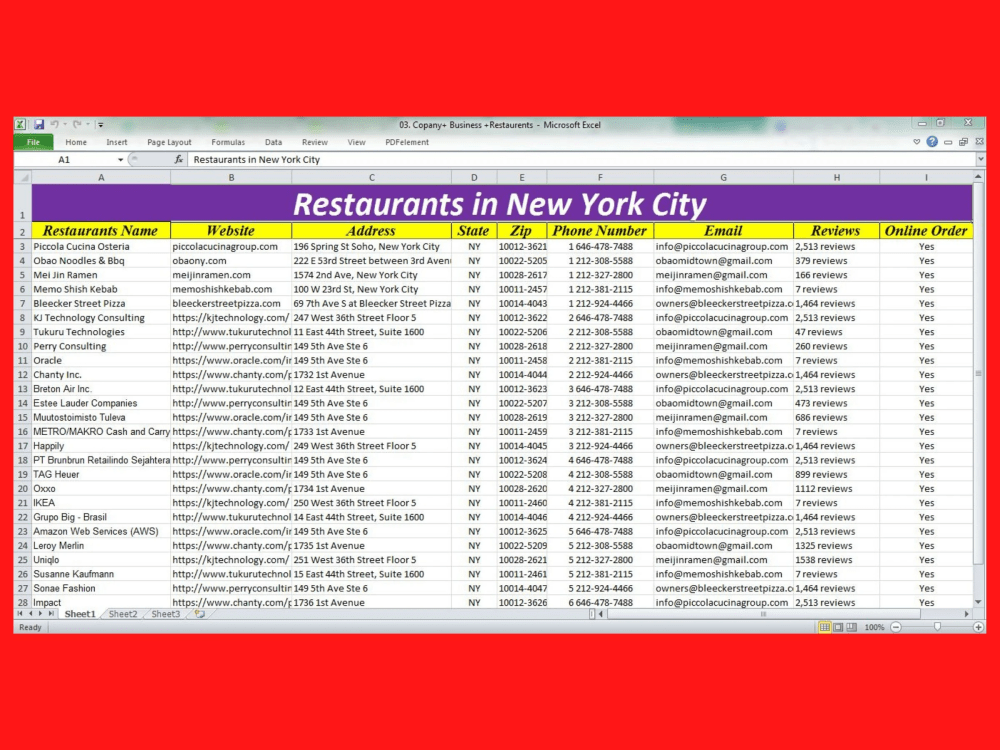
Task: Open the Formulas ribbon tab
Action: tap(228, 142)
